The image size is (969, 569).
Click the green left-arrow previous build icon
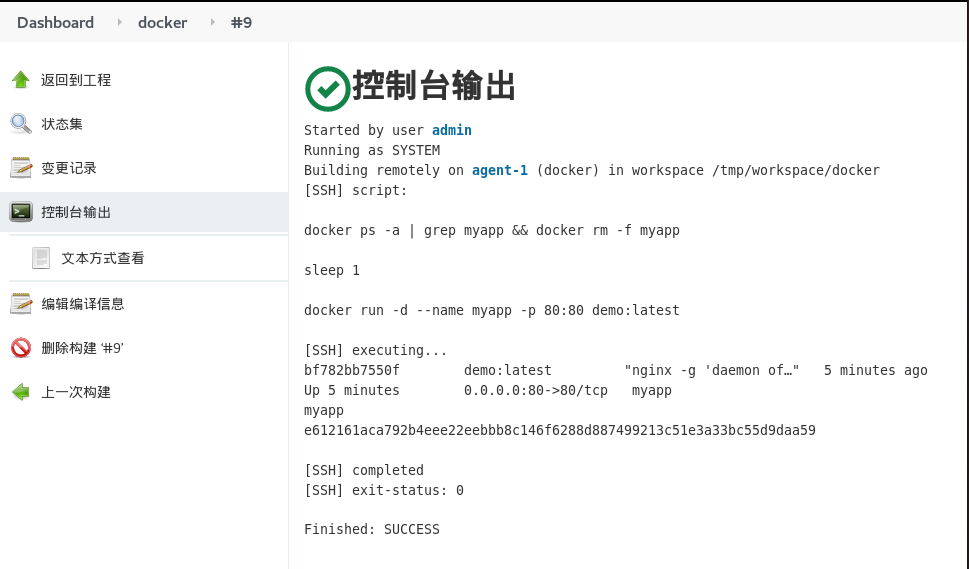(21, 392)
